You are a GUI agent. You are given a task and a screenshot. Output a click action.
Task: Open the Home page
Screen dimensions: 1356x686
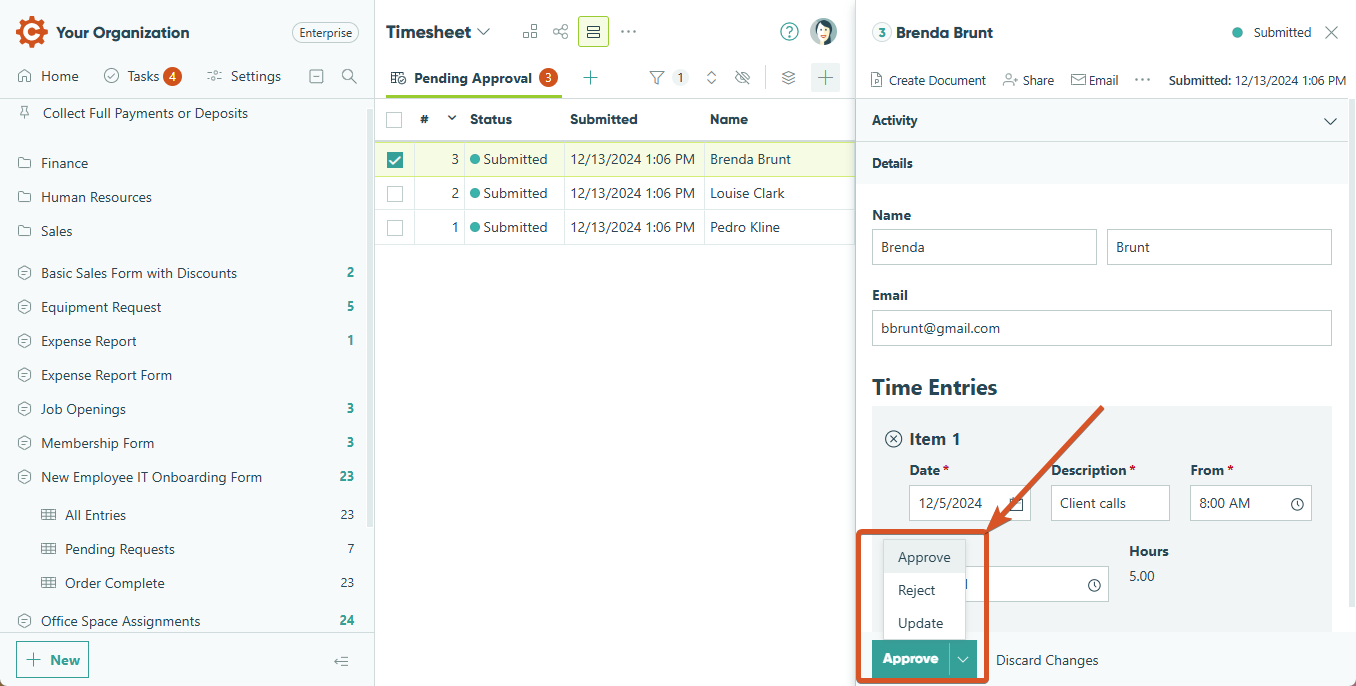click(48, 76)
